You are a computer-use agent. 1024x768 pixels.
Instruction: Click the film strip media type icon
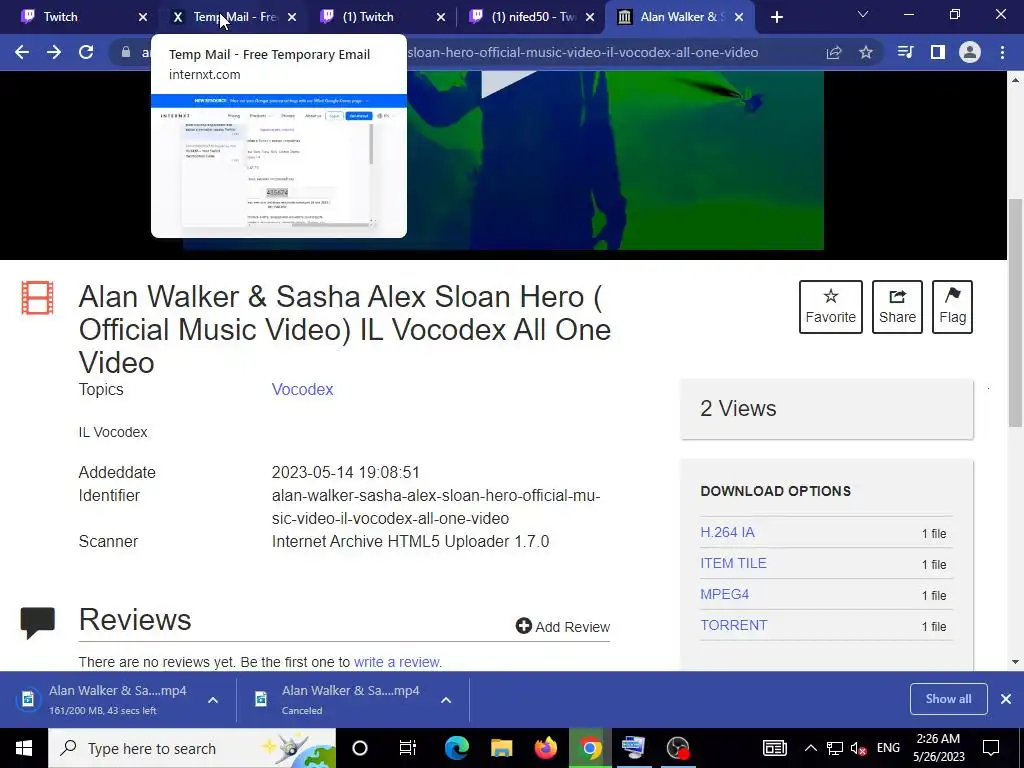pyautogui.click(x=37, y=298)
